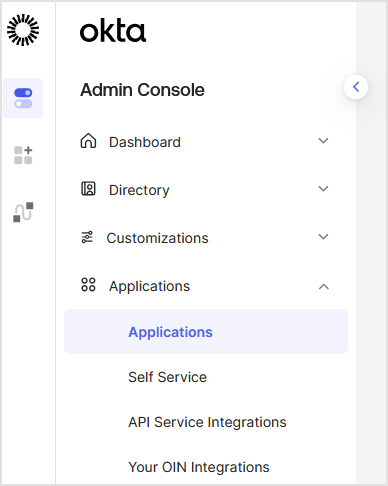This screenshot has height=486, width=388.
Task: Select the Admin Console toggle icon in rail
Action: click(23, 98)
